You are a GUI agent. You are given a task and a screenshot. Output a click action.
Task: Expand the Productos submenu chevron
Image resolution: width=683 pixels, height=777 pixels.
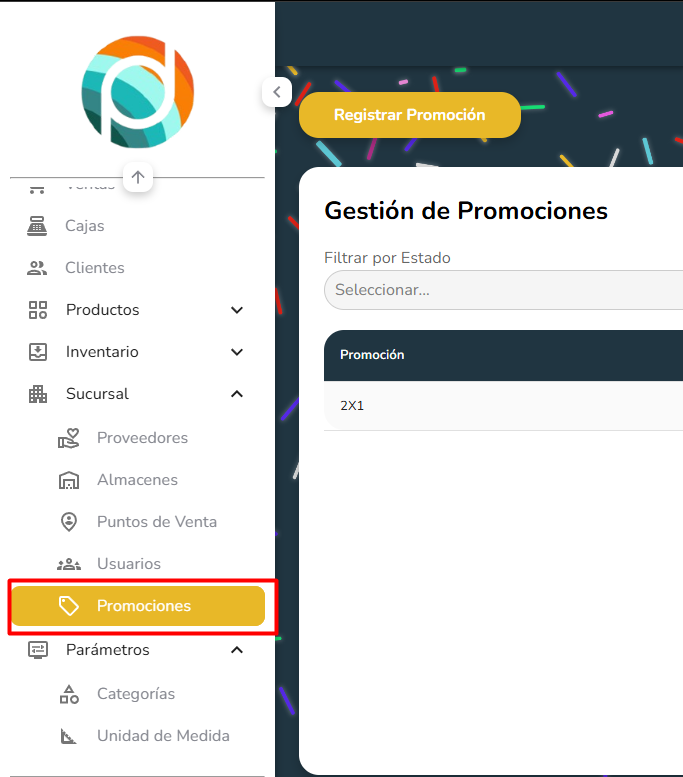point(237,310)
